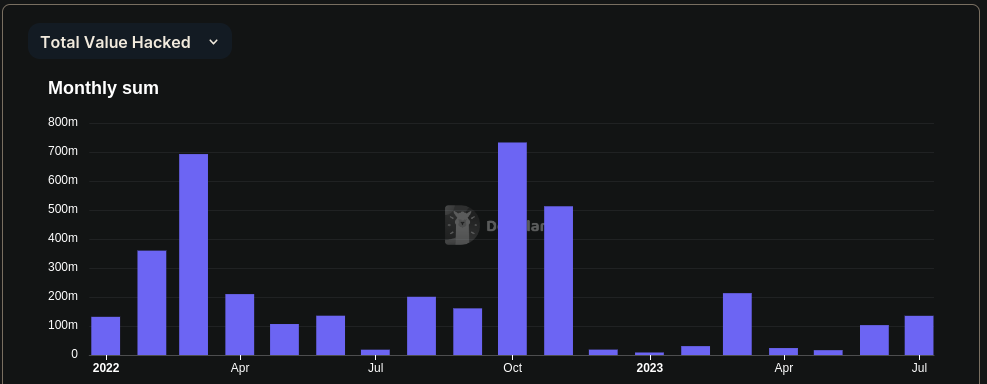
Task: Click the September 2022 bar
Action: point(468,332)
